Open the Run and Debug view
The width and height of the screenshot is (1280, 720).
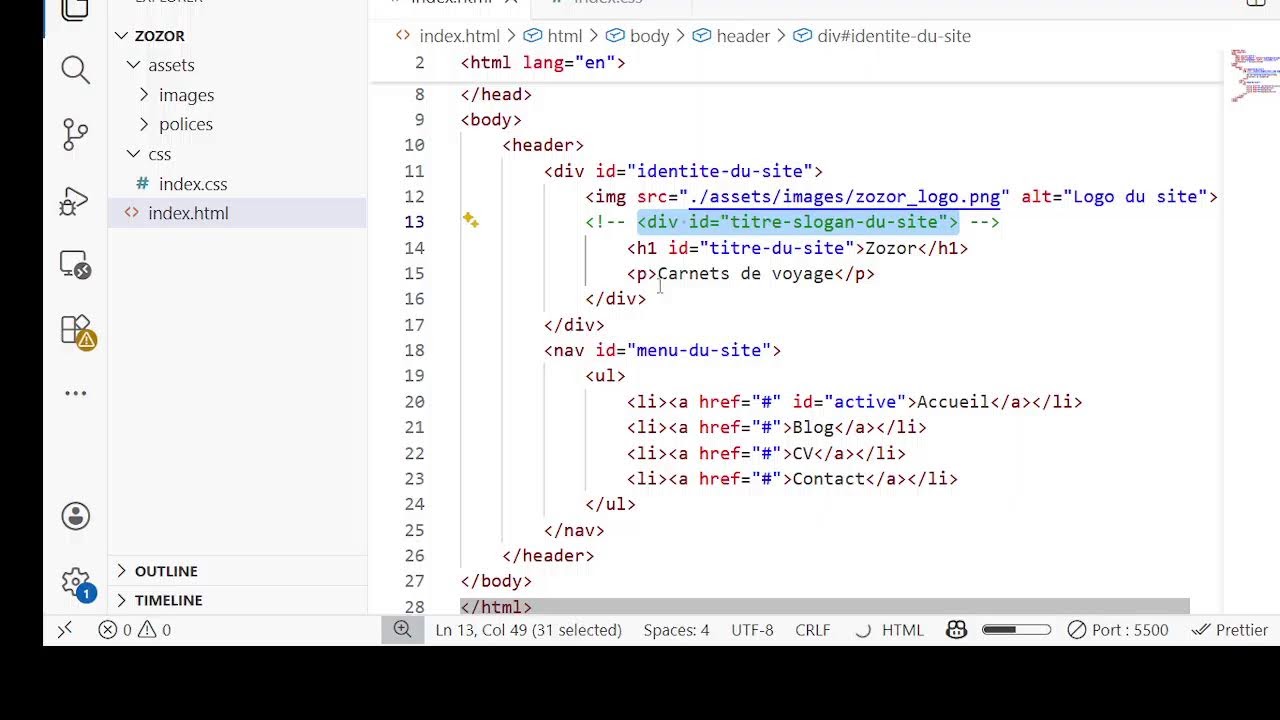75,200
